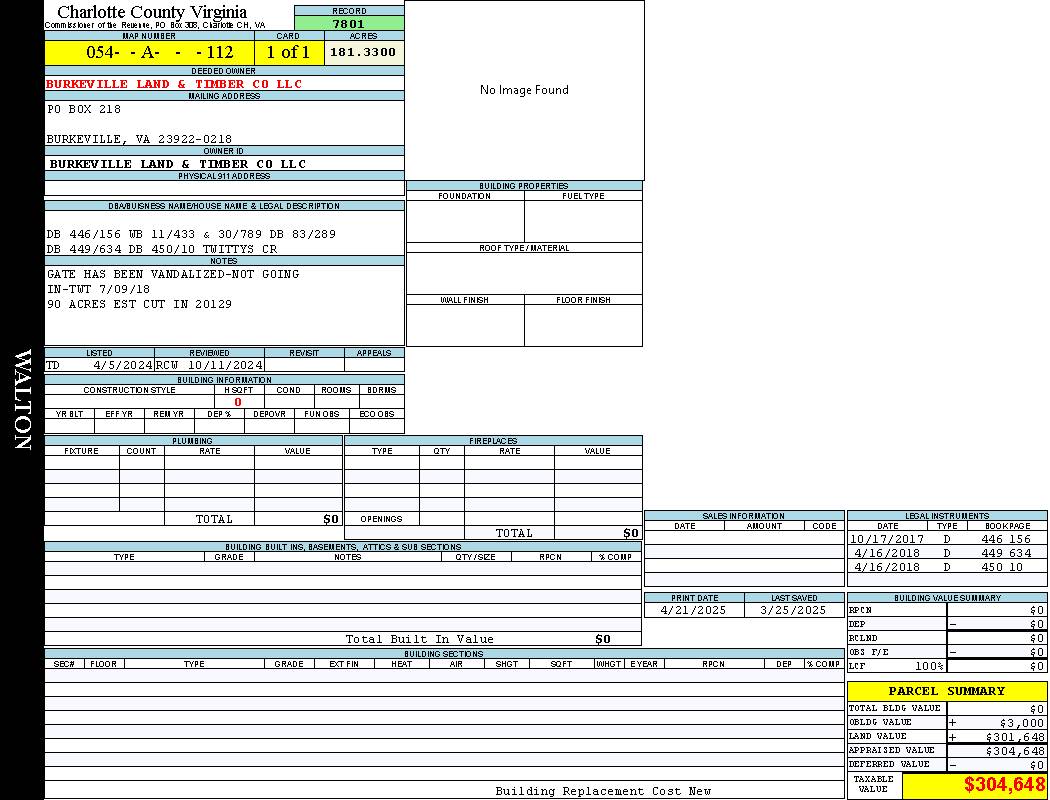Image resolution: width=1050 pixels, height=800 pixels.
Task: Open the 'No Image Found' photo placeholder
Action: click(524, 90)
